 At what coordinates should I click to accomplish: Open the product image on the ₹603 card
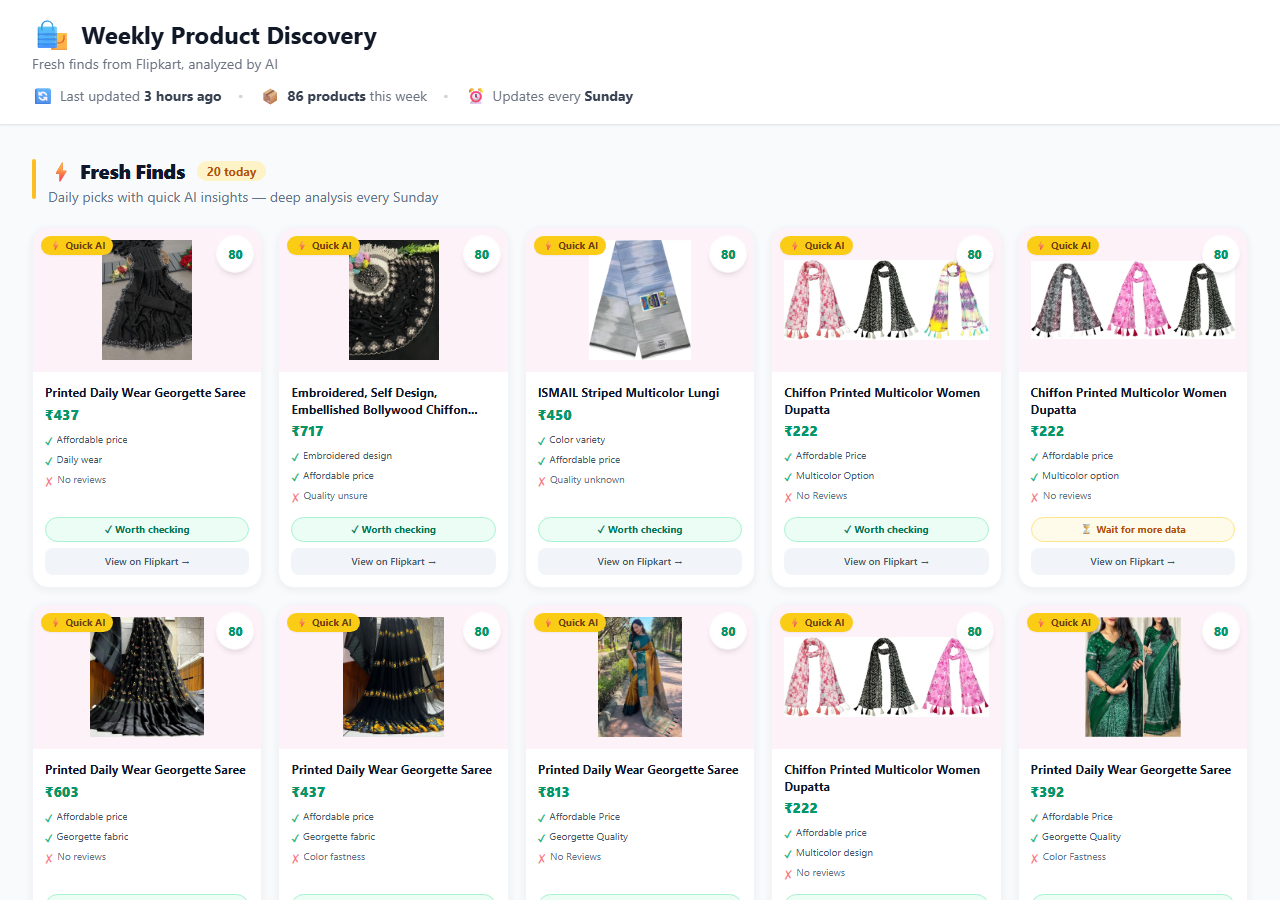point(147,677)
